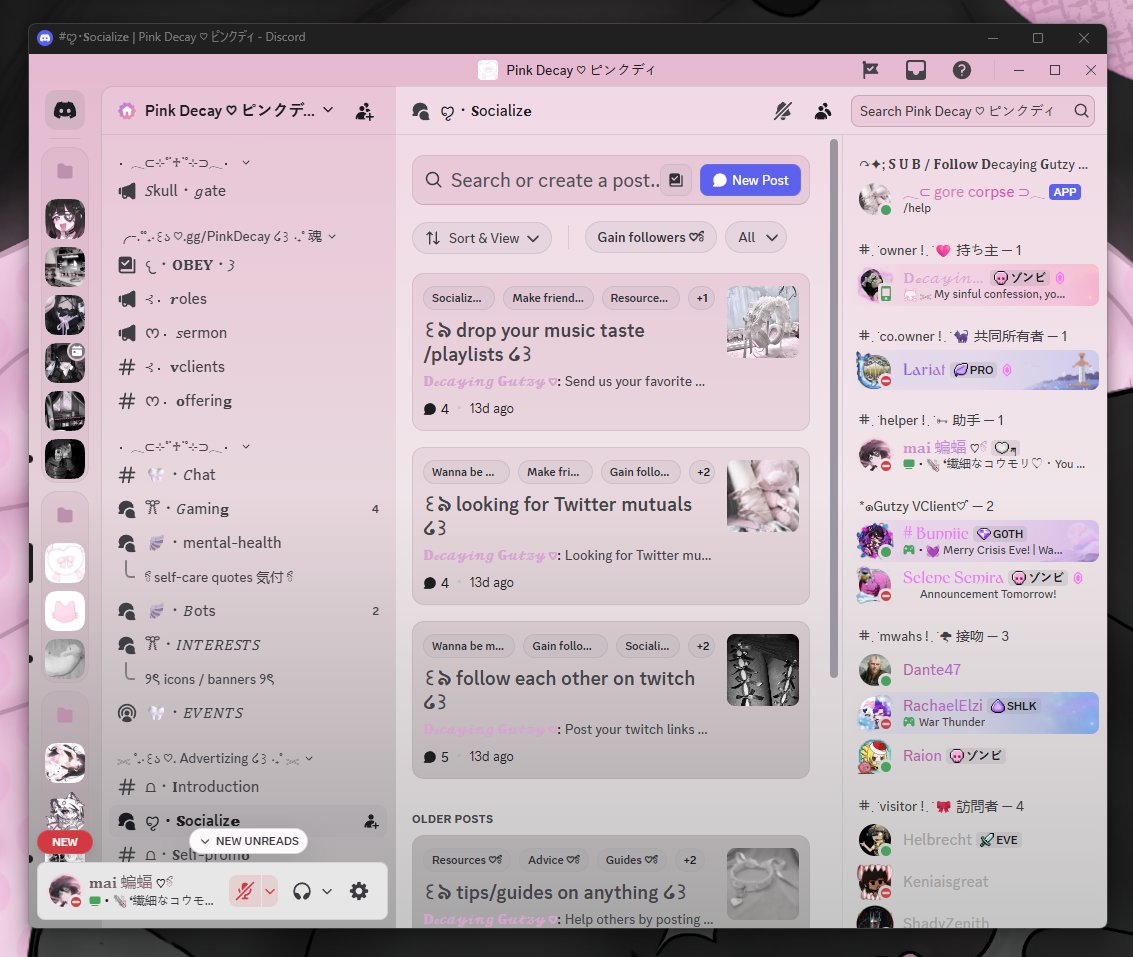Open Lariat member profile
Image resolution: width=1133 pixels, height=957 pixels.
click(978, 370)
